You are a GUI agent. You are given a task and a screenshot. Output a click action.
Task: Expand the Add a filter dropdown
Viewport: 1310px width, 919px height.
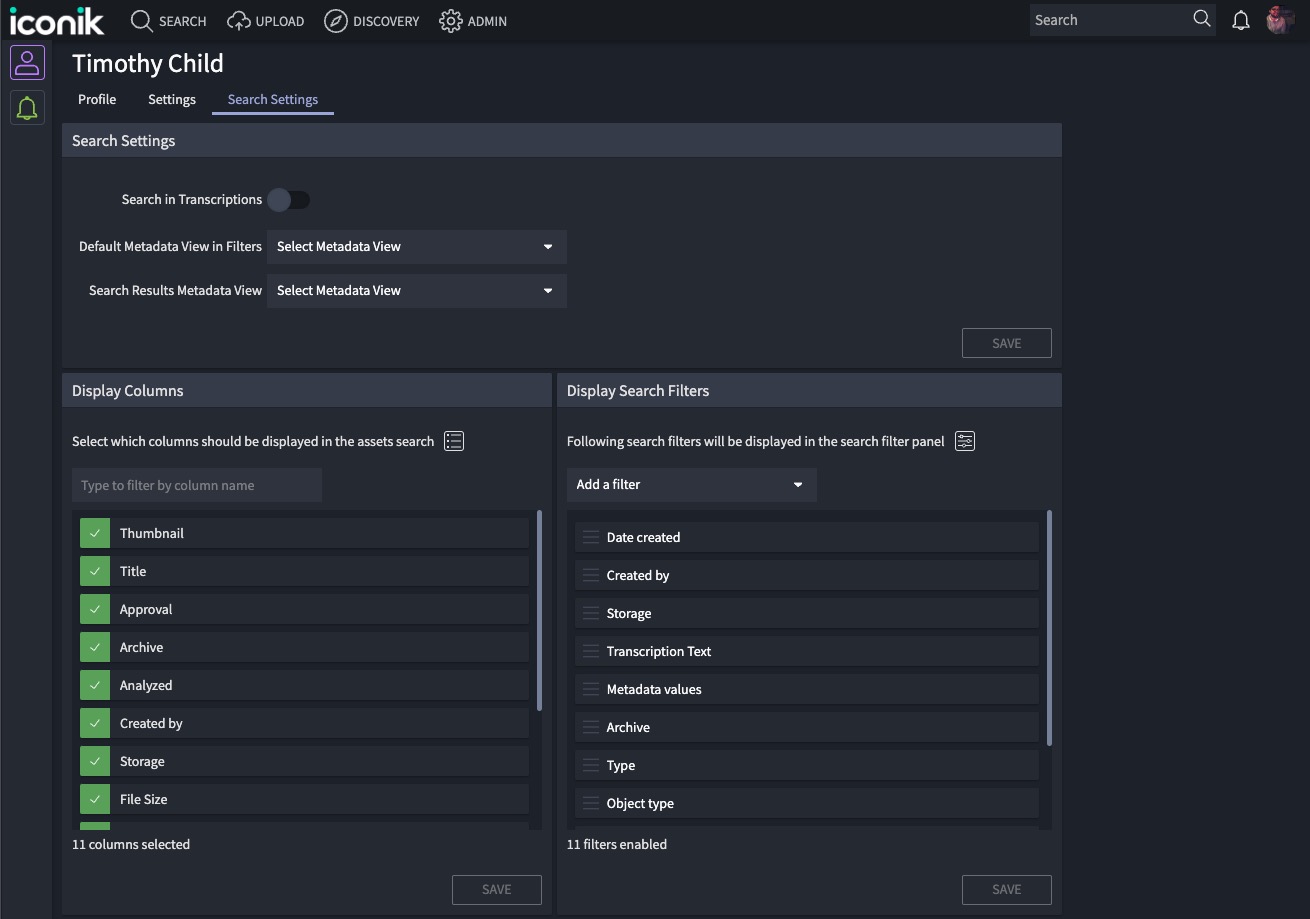[x=691, y=484]
